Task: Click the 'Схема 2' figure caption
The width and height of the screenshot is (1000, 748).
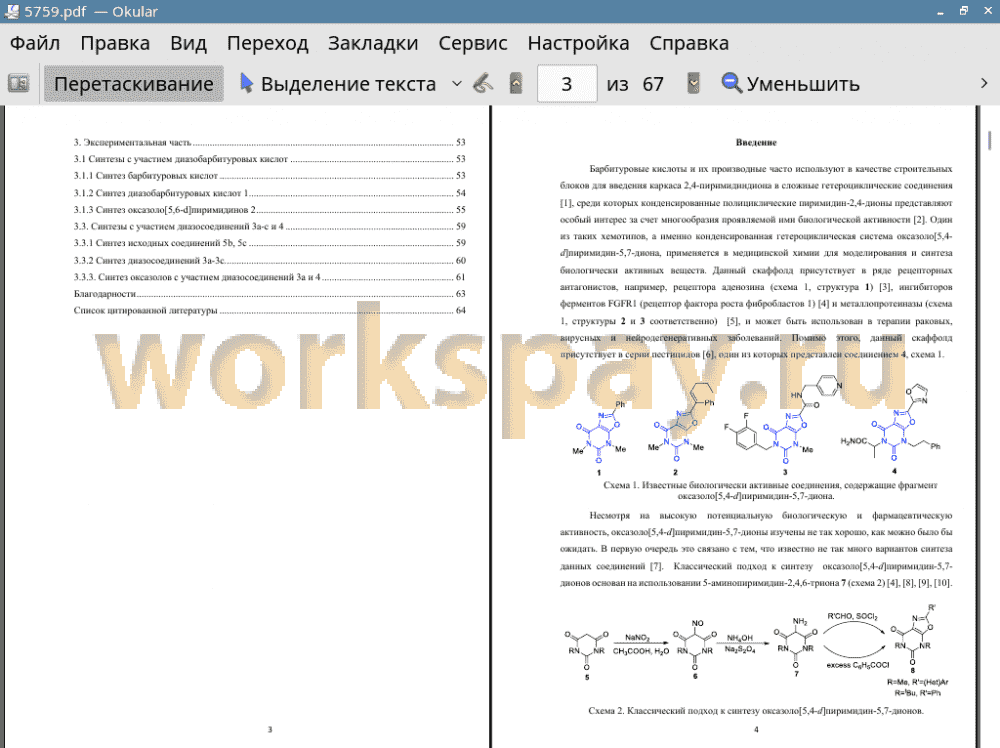Action: click(756, 710)
